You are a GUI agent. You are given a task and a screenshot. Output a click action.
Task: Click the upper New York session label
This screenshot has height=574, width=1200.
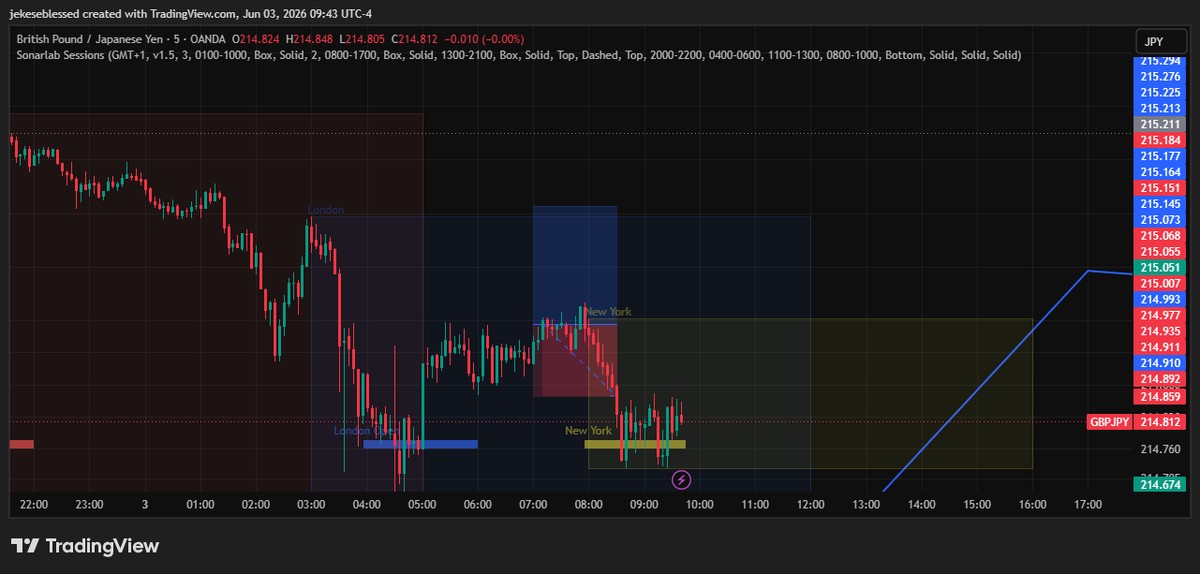[x=608, y=312]
